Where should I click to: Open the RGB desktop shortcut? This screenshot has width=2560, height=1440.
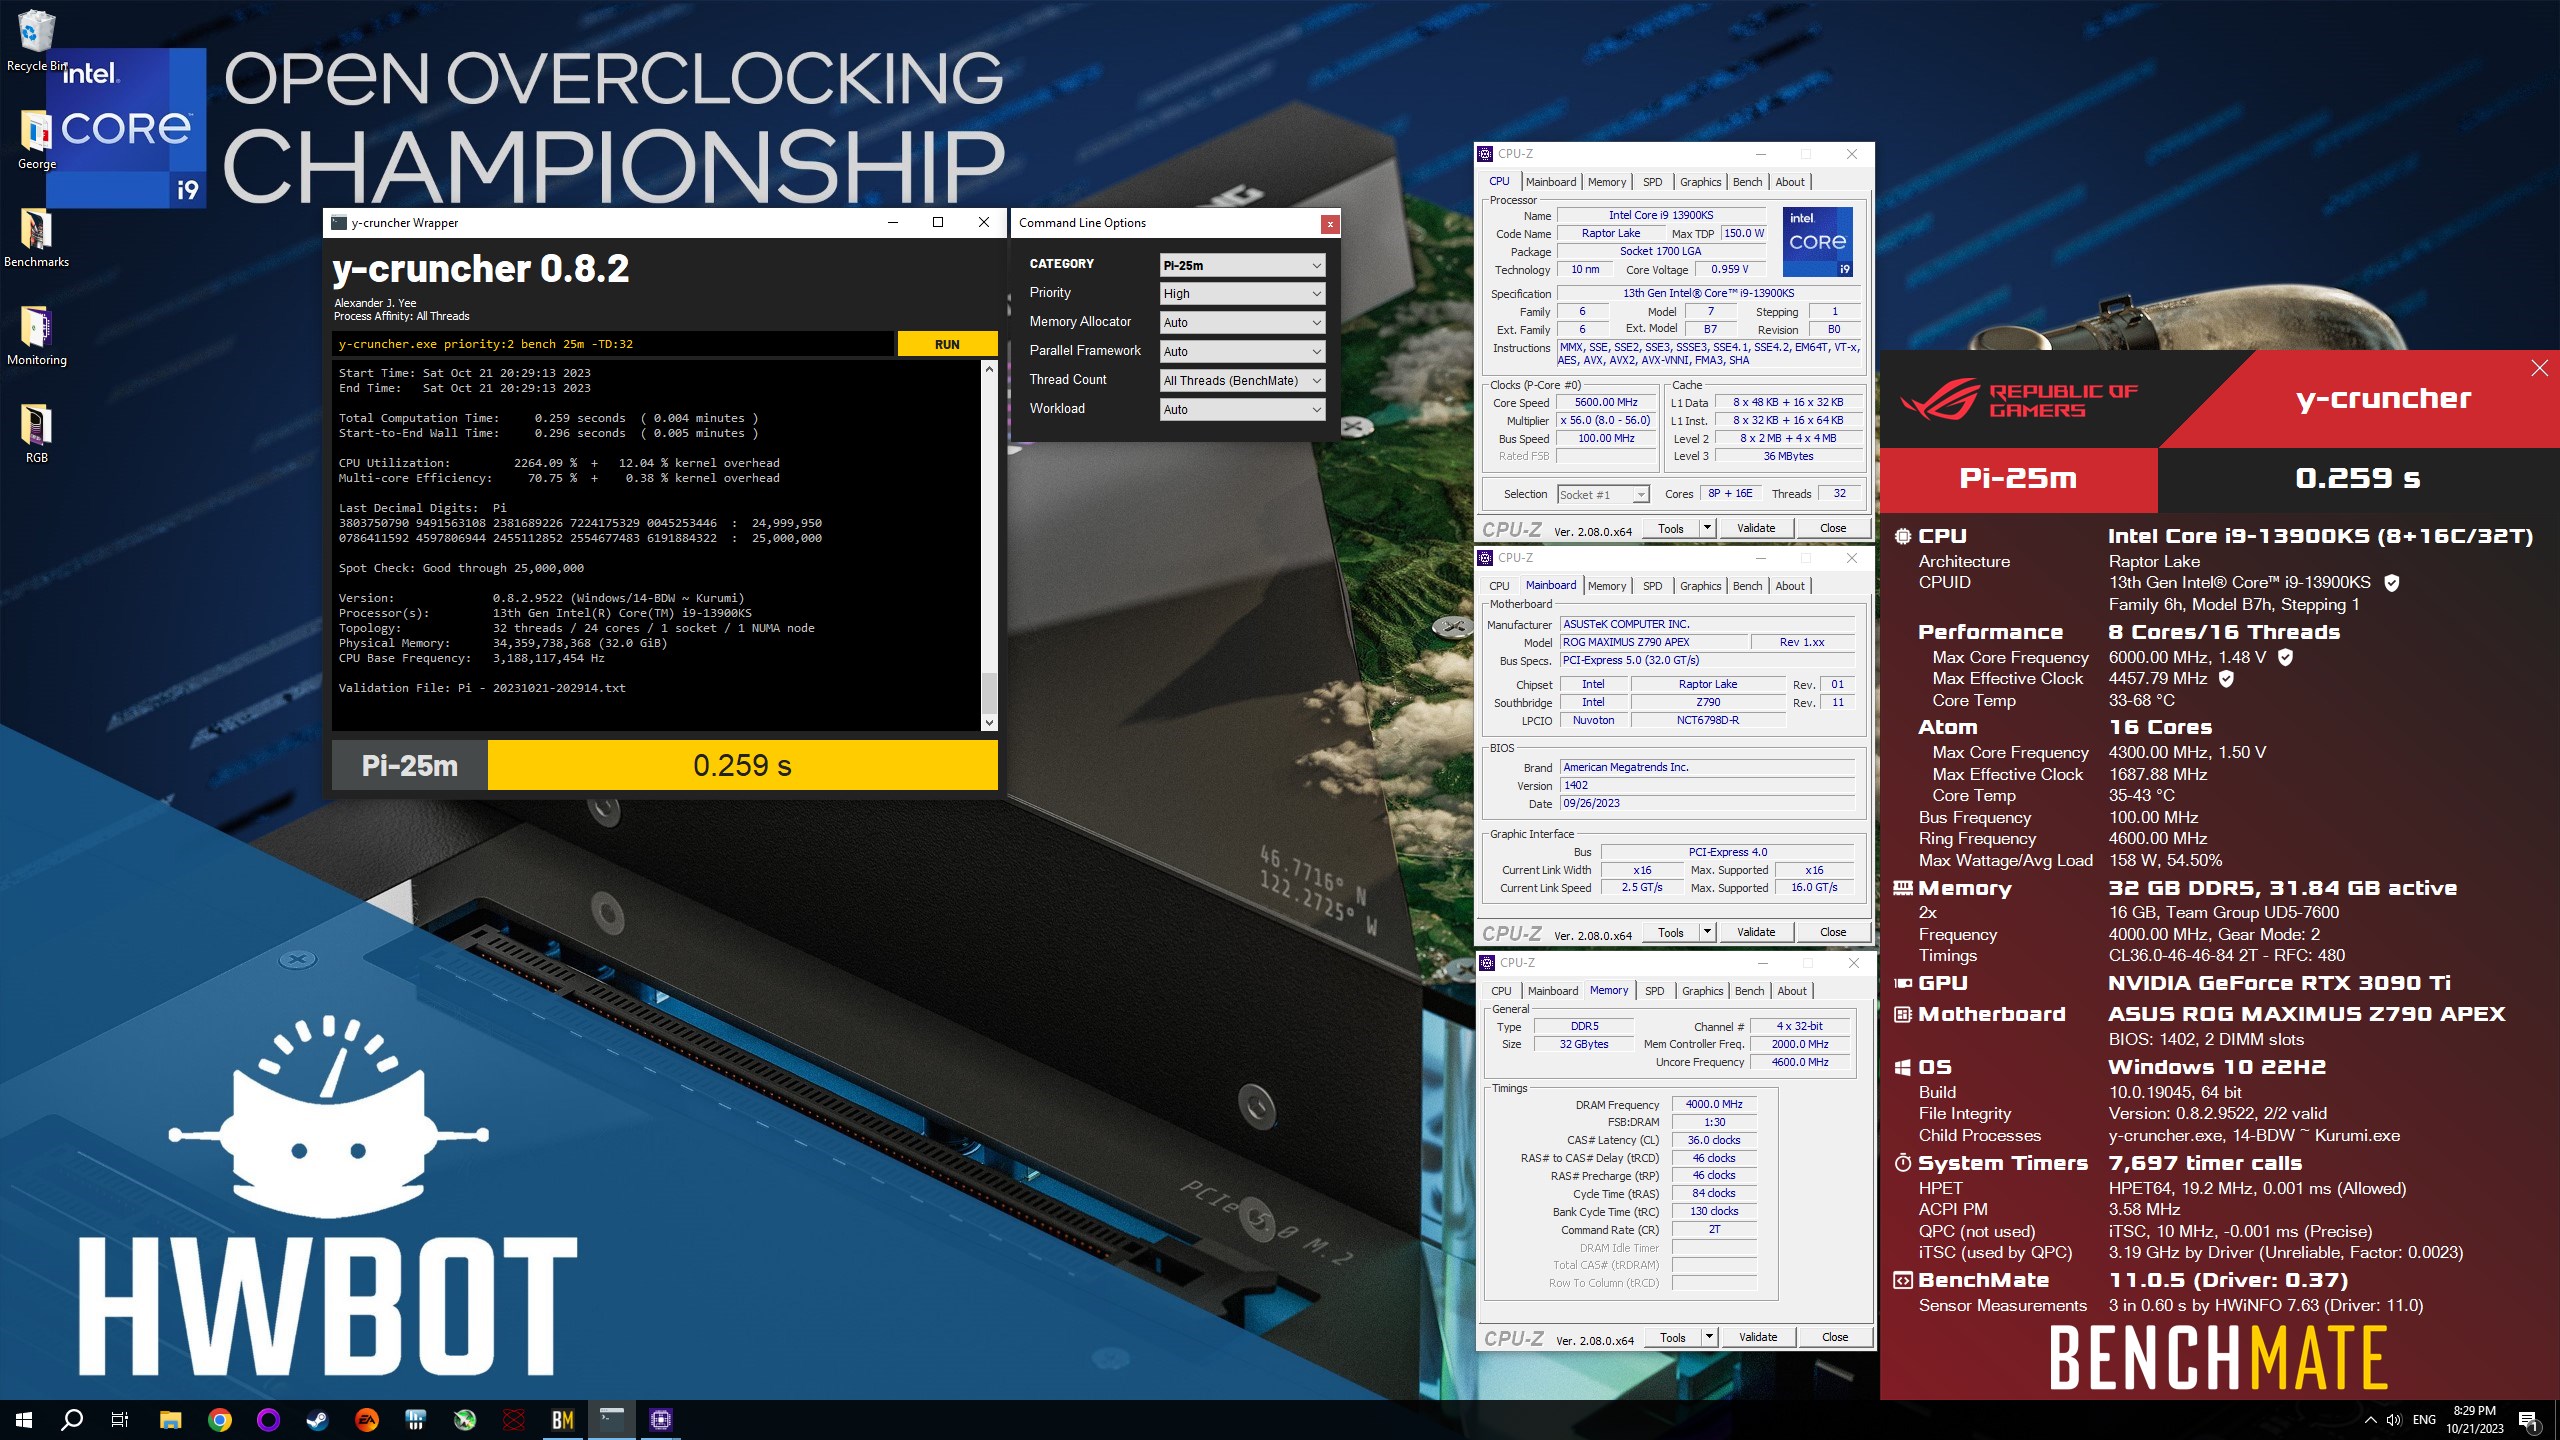37,434
